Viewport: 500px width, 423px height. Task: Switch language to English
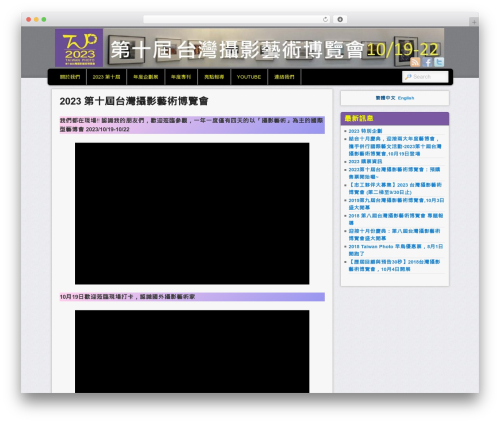[x=406, y=98]
